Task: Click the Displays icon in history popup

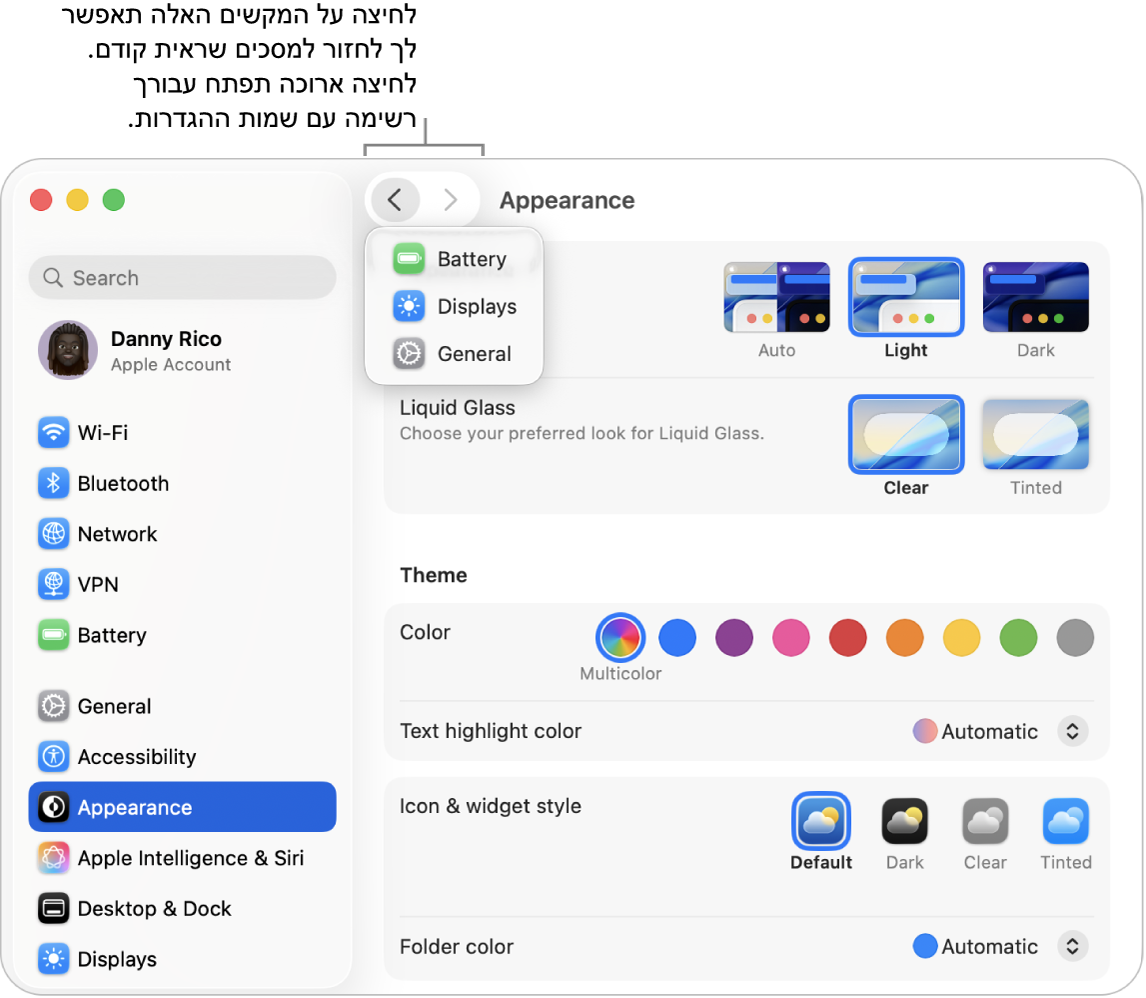Action: coord(409,306)
